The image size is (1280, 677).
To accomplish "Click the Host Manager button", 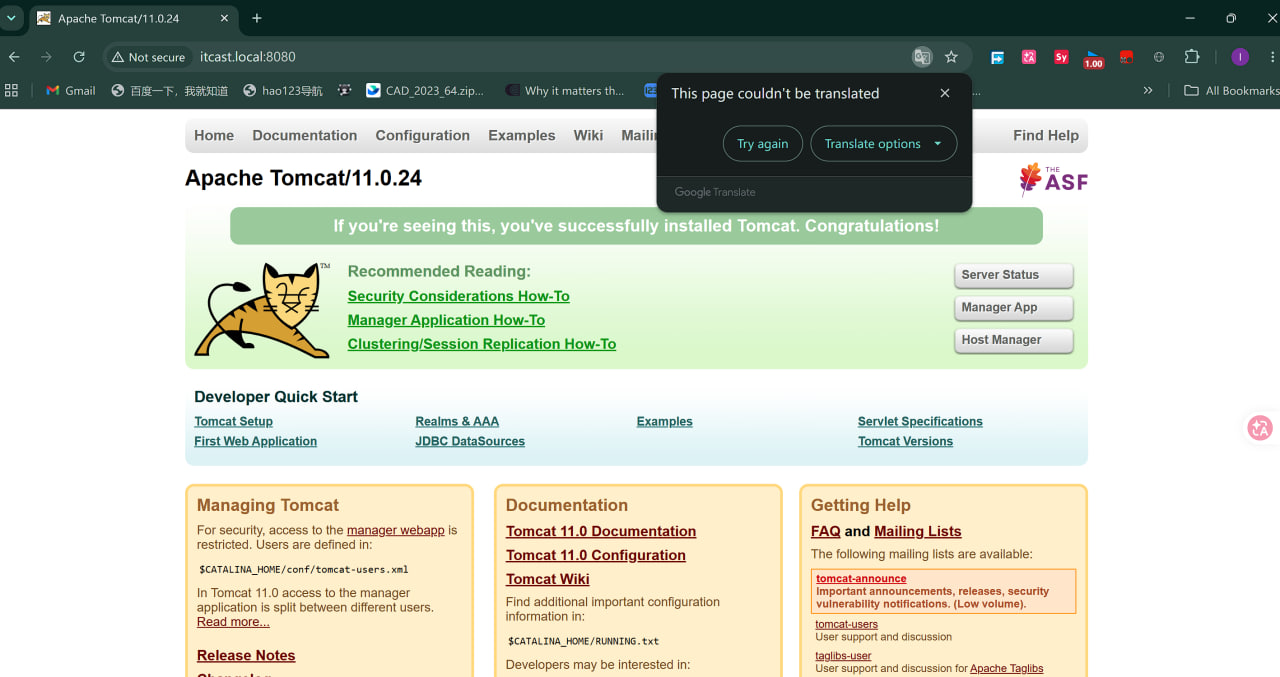I will point(1013,340).
